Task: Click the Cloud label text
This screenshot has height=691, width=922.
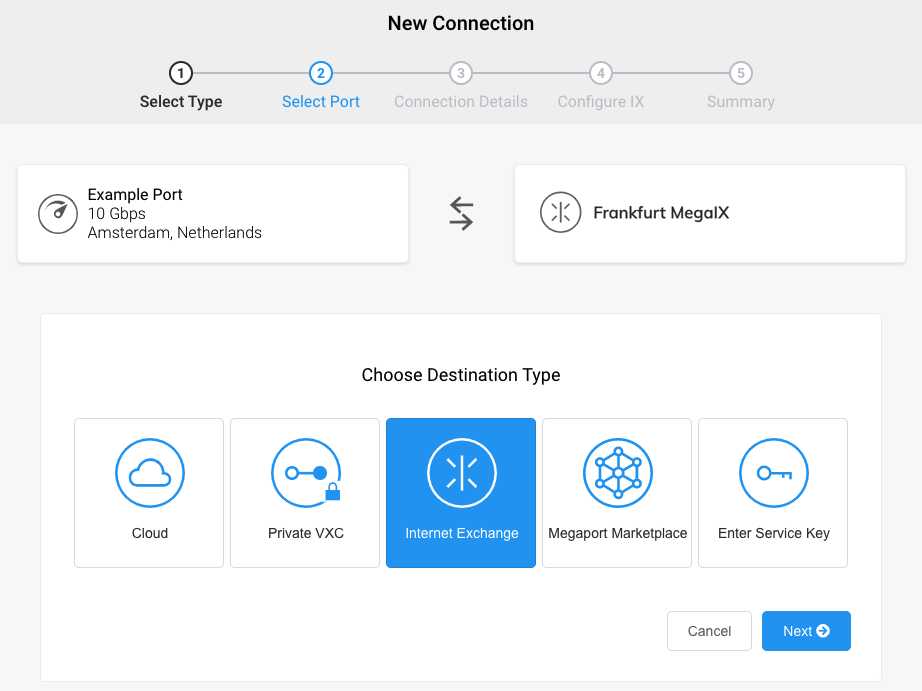Action: 150,533
